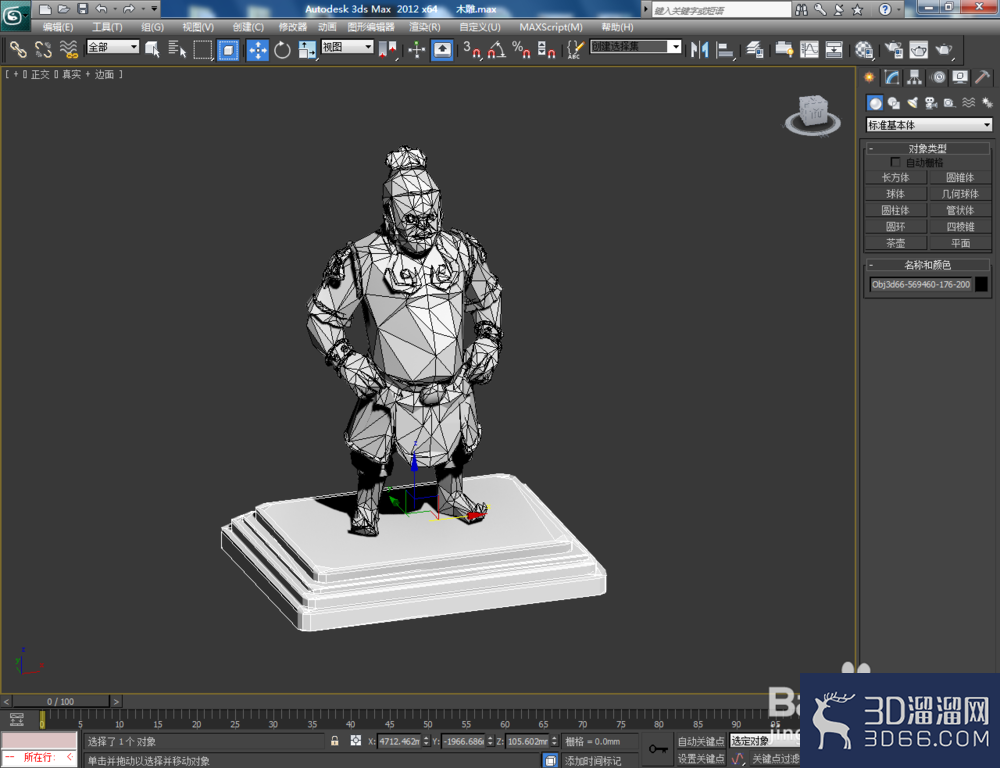Click the 长方体 box primitive button
The height and width of the screenshot is (768, 1000).
pyautogui.click(x=895, y=177)
